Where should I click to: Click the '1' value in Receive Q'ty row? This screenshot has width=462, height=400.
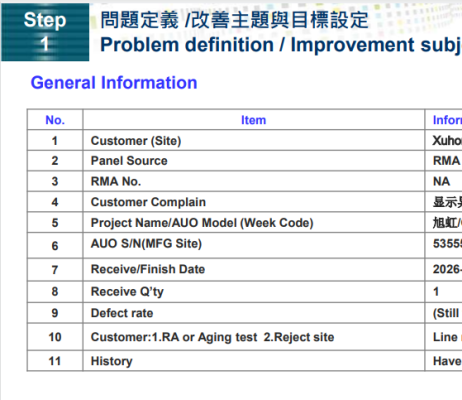click(436, 292)
